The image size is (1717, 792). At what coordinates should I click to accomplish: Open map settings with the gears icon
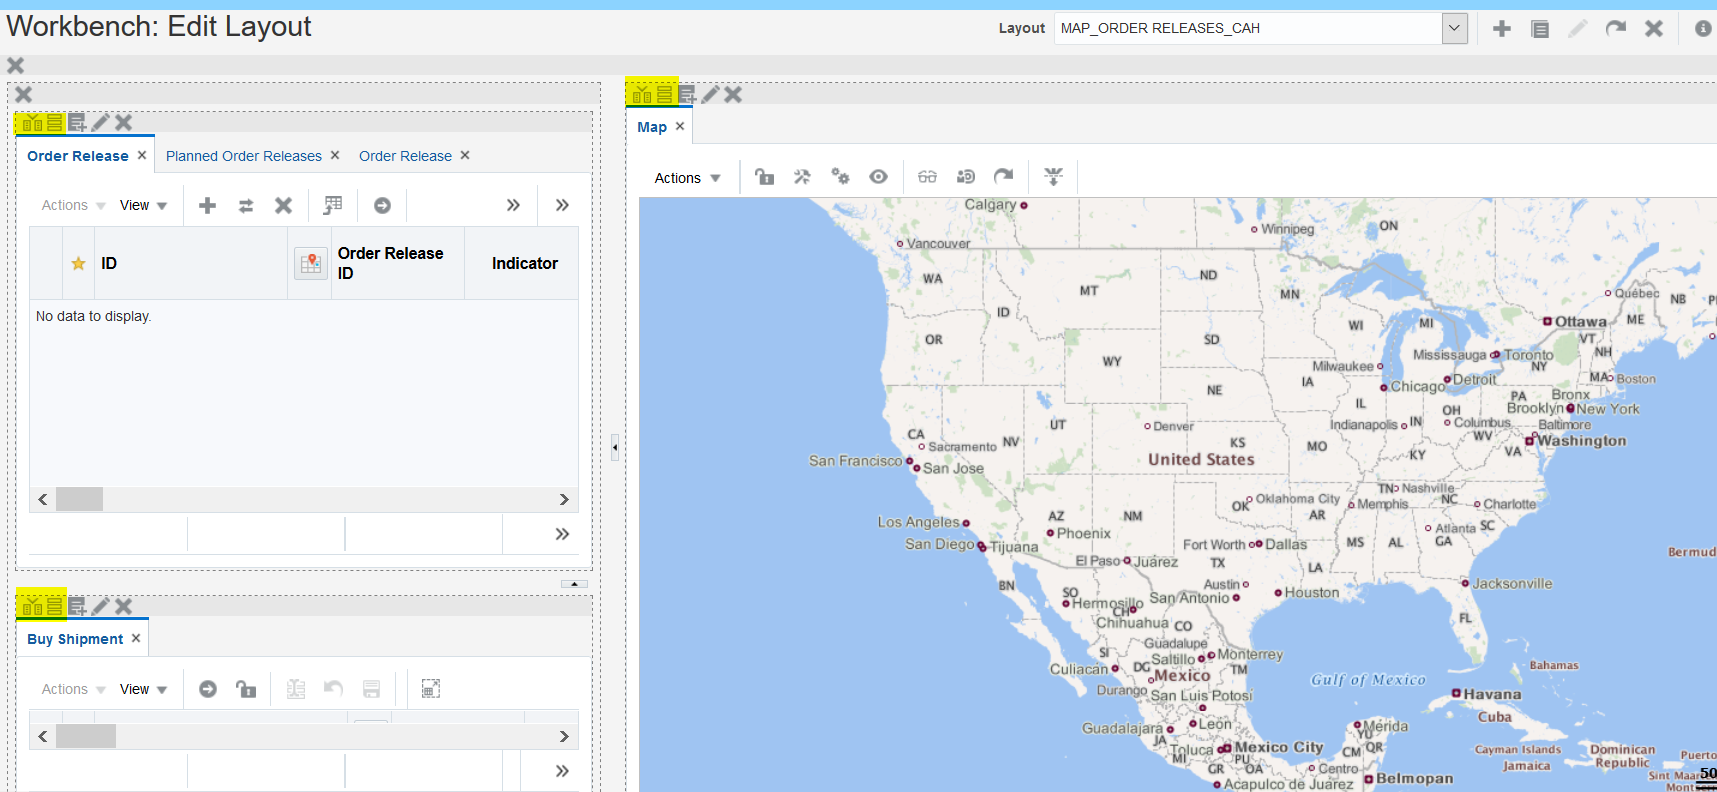[840, 177]
